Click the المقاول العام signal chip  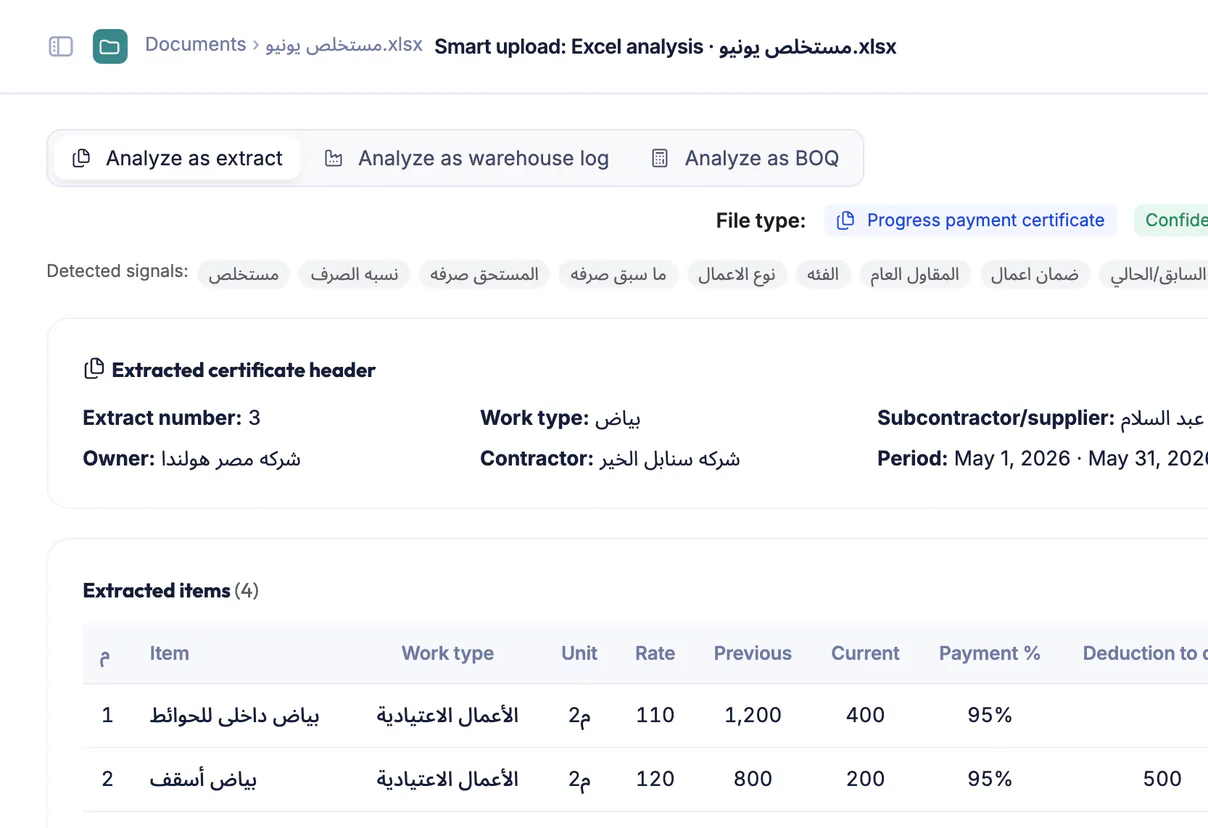[x=915, y=274]
